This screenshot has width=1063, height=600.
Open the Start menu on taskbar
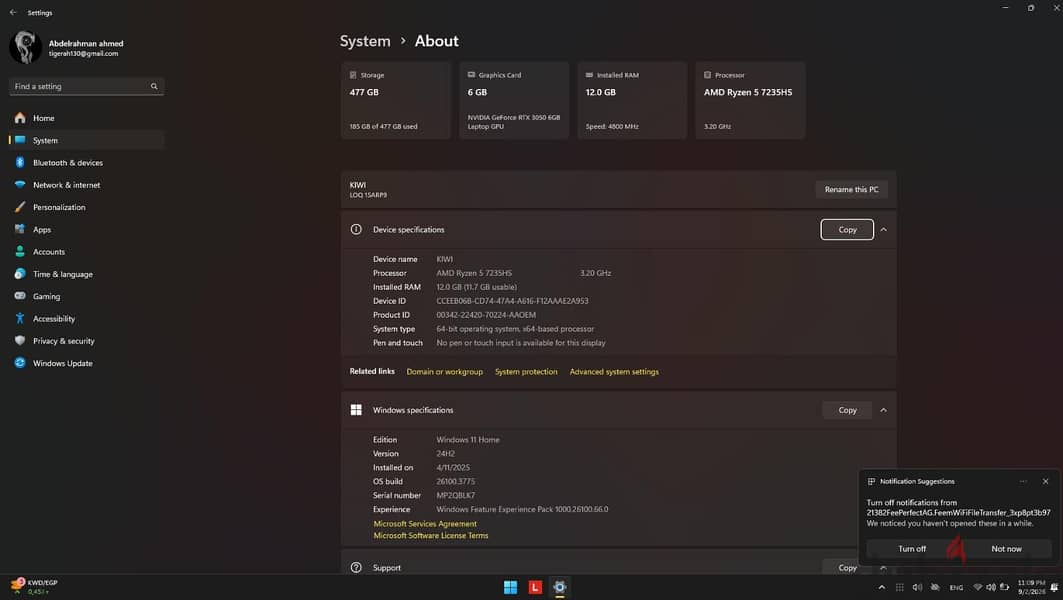coord(510,587)
